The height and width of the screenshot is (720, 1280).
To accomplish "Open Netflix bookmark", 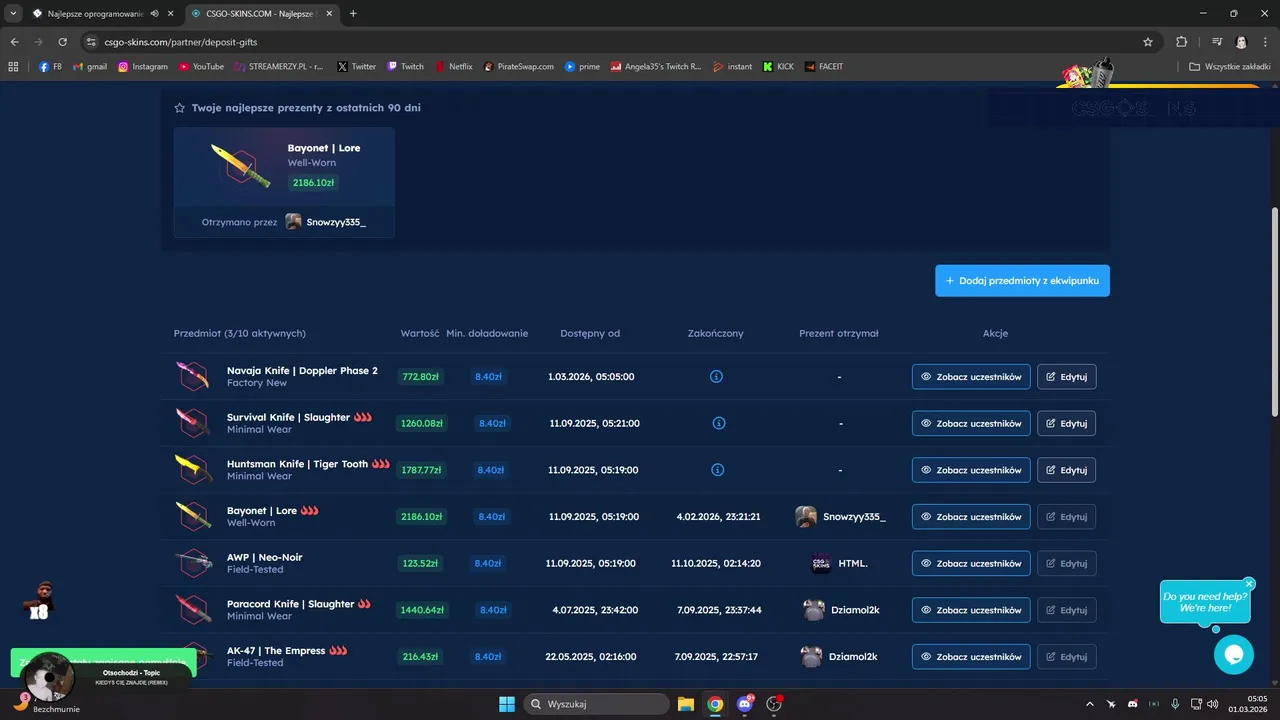I will point(453,67).
